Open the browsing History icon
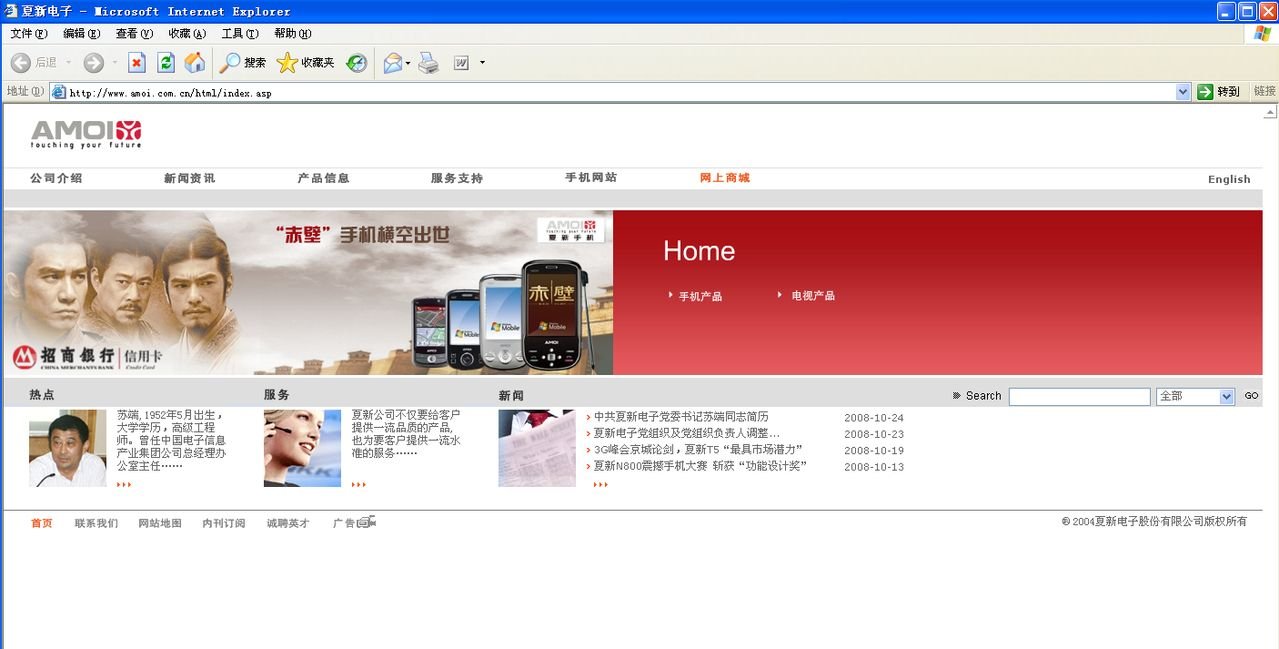This screenshot has height=649, width=1279. click(357, 63)
